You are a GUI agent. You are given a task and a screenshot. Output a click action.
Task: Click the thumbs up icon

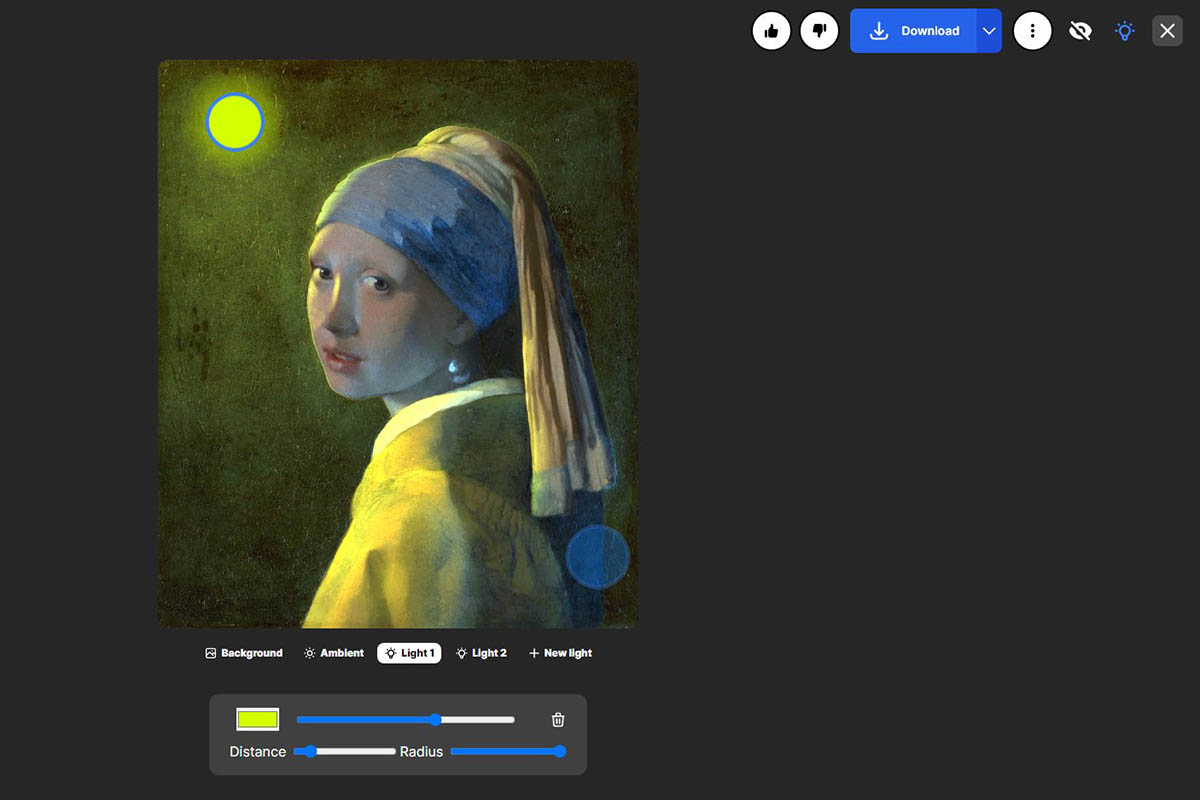(771, 31)
